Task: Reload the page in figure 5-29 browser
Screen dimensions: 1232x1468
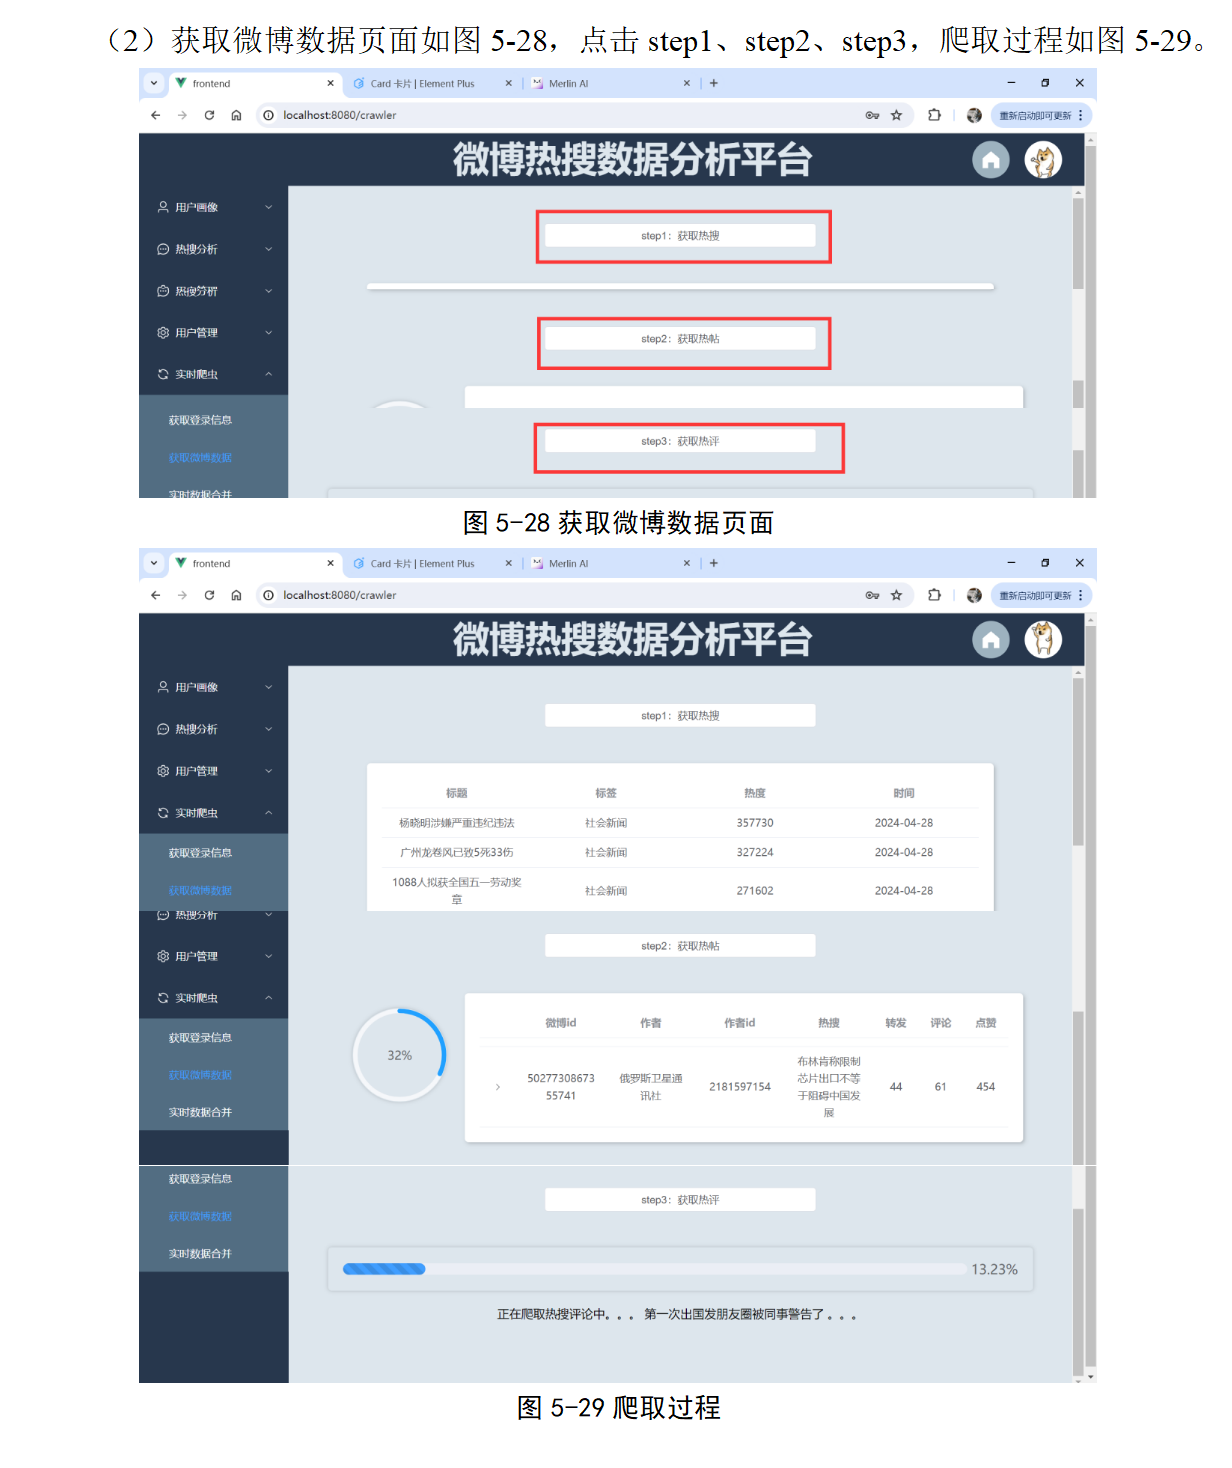Action: pos(209,595)
